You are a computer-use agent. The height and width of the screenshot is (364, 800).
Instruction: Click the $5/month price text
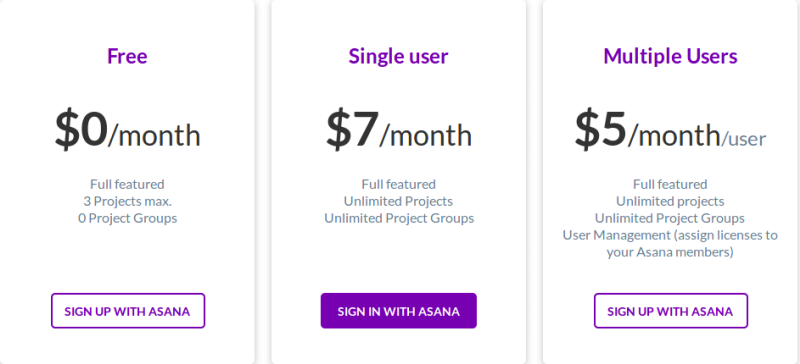click(647, 131)
